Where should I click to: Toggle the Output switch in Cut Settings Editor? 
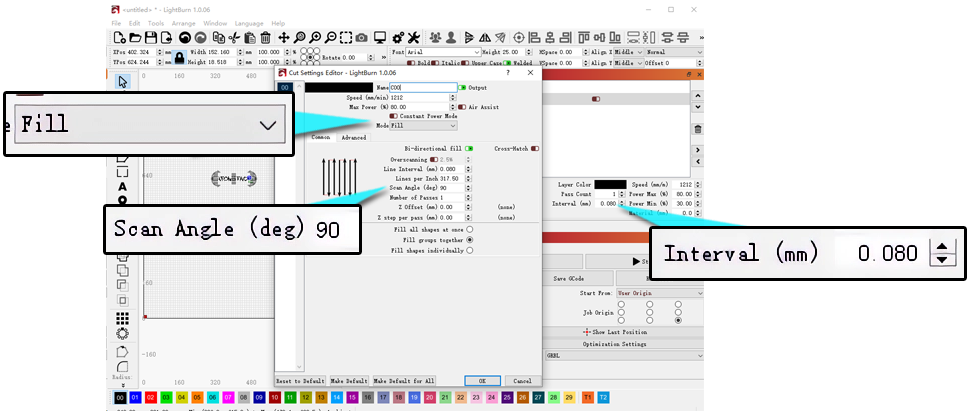(x=462, y=88)
